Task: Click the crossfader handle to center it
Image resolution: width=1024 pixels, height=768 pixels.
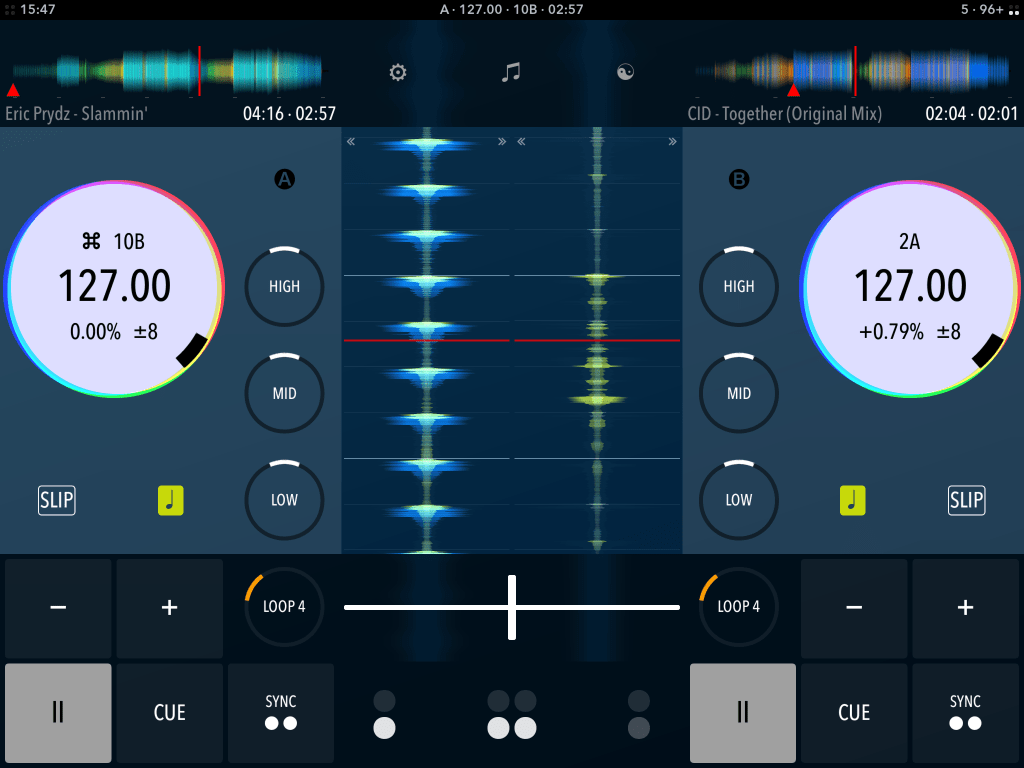Action: (x=511, y=607)
